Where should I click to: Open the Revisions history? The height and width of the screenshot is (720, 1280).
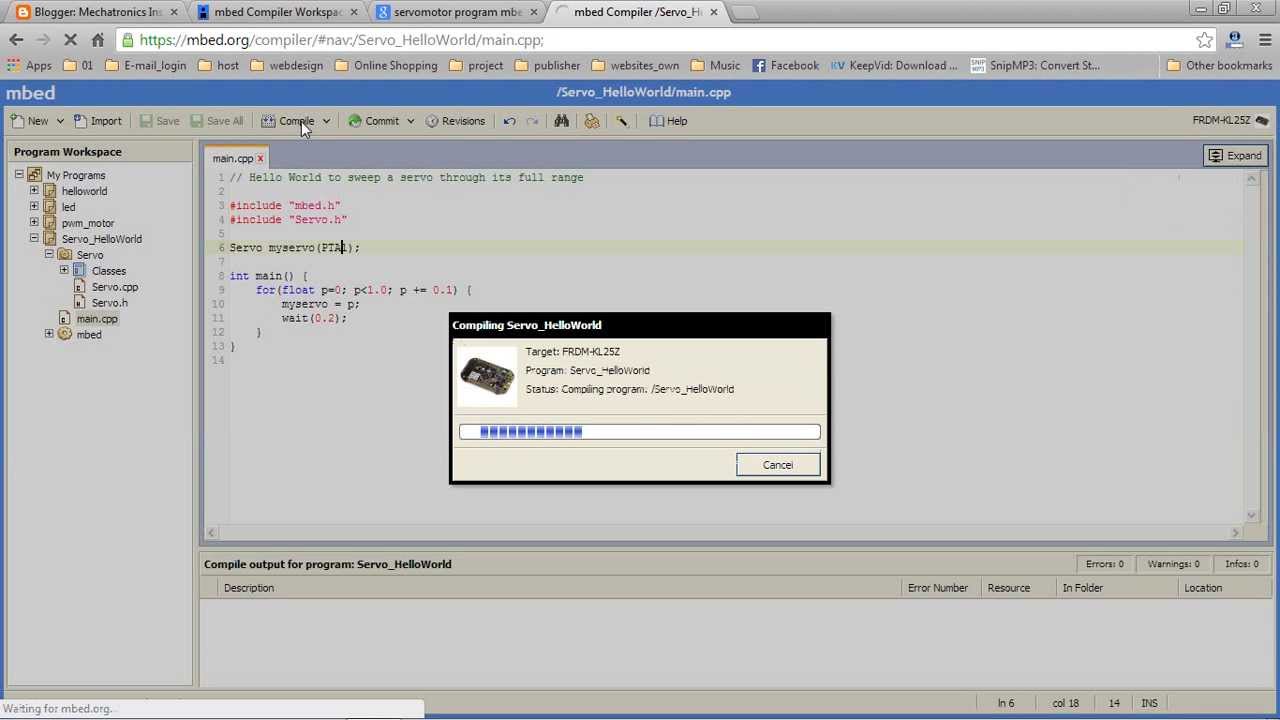(x=455, y=121)
